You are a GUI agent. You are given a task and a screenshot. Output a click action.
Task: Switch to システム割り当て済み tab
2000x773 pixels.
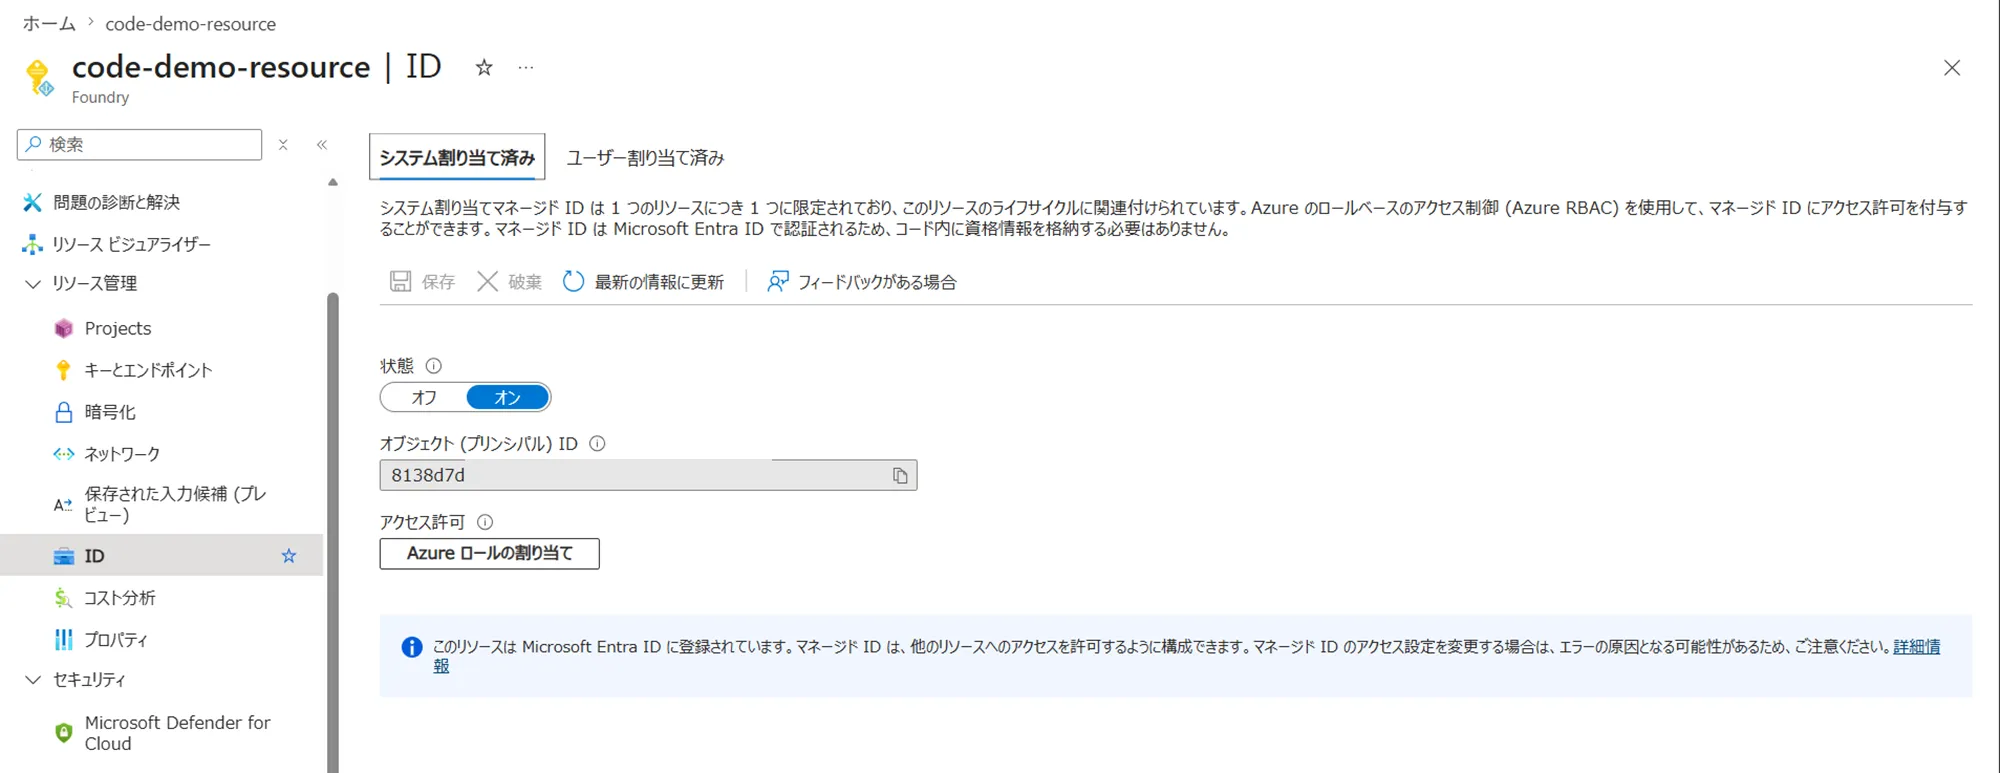click(x=457, y=157)
